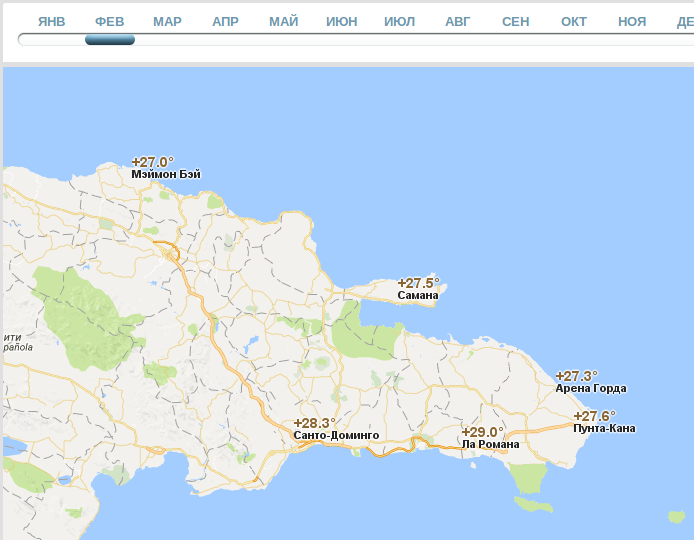Viewport: 694px width, 540px height.
Task: Choose the ИЮН month tab
Action: point(341,21)
